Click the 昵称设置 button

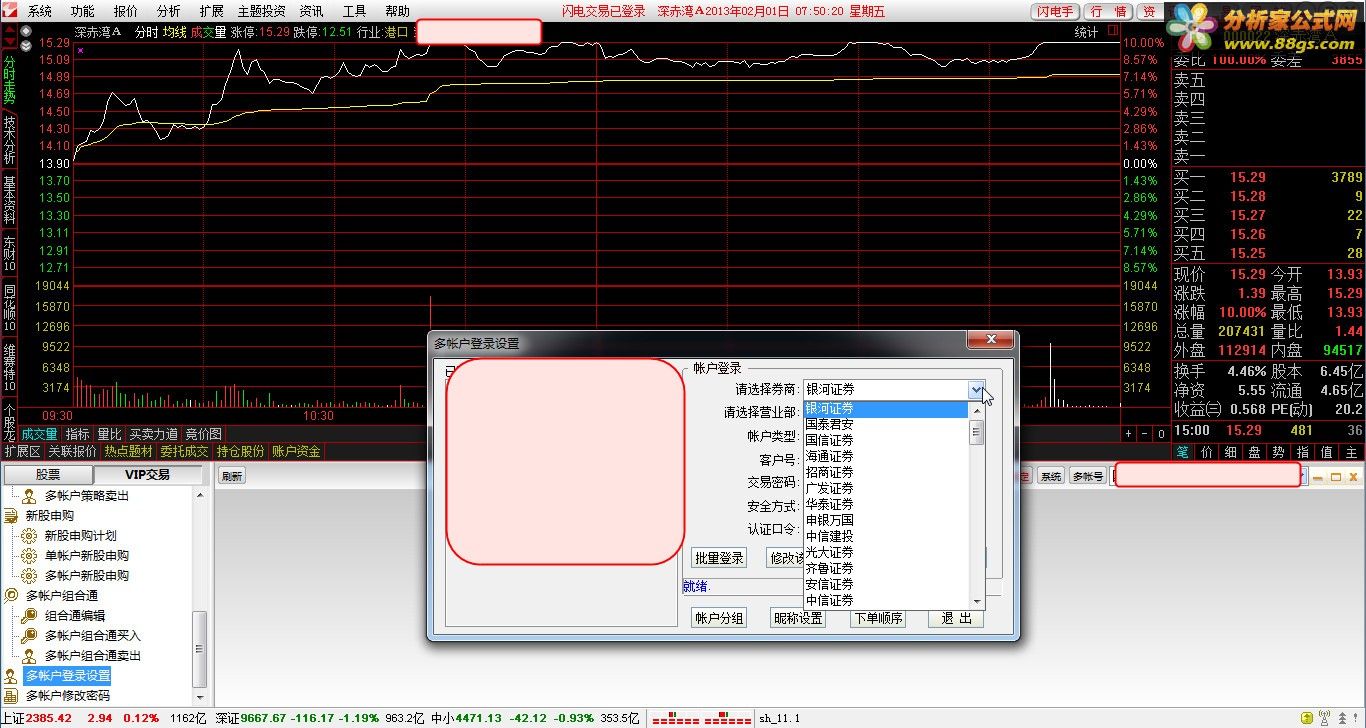(798, 618)
